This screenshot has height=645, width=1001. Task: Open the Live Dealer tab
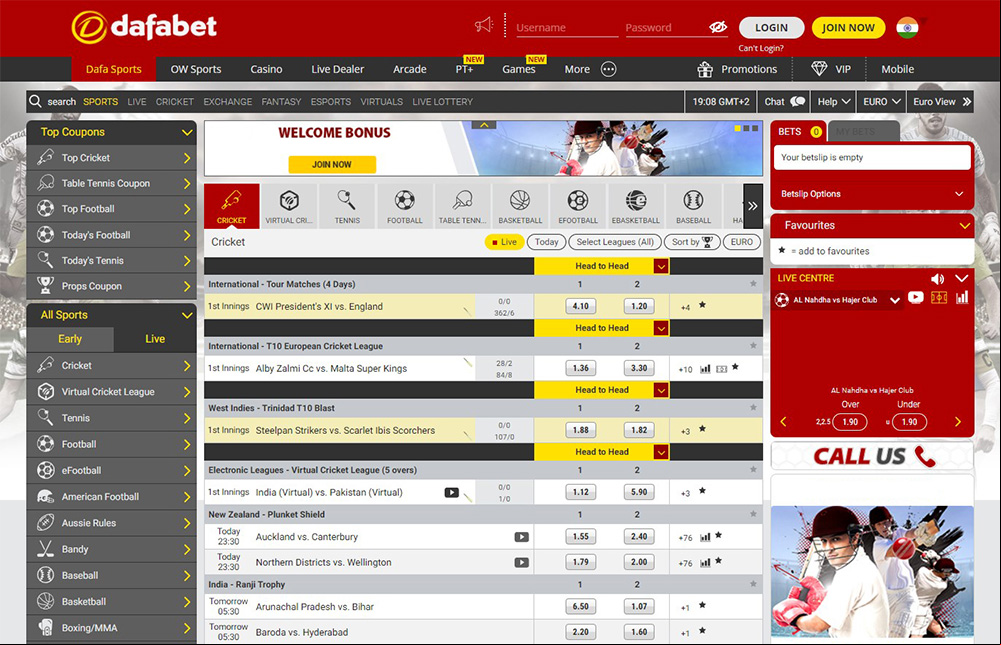pyautogui.click(x=338, y=69)
